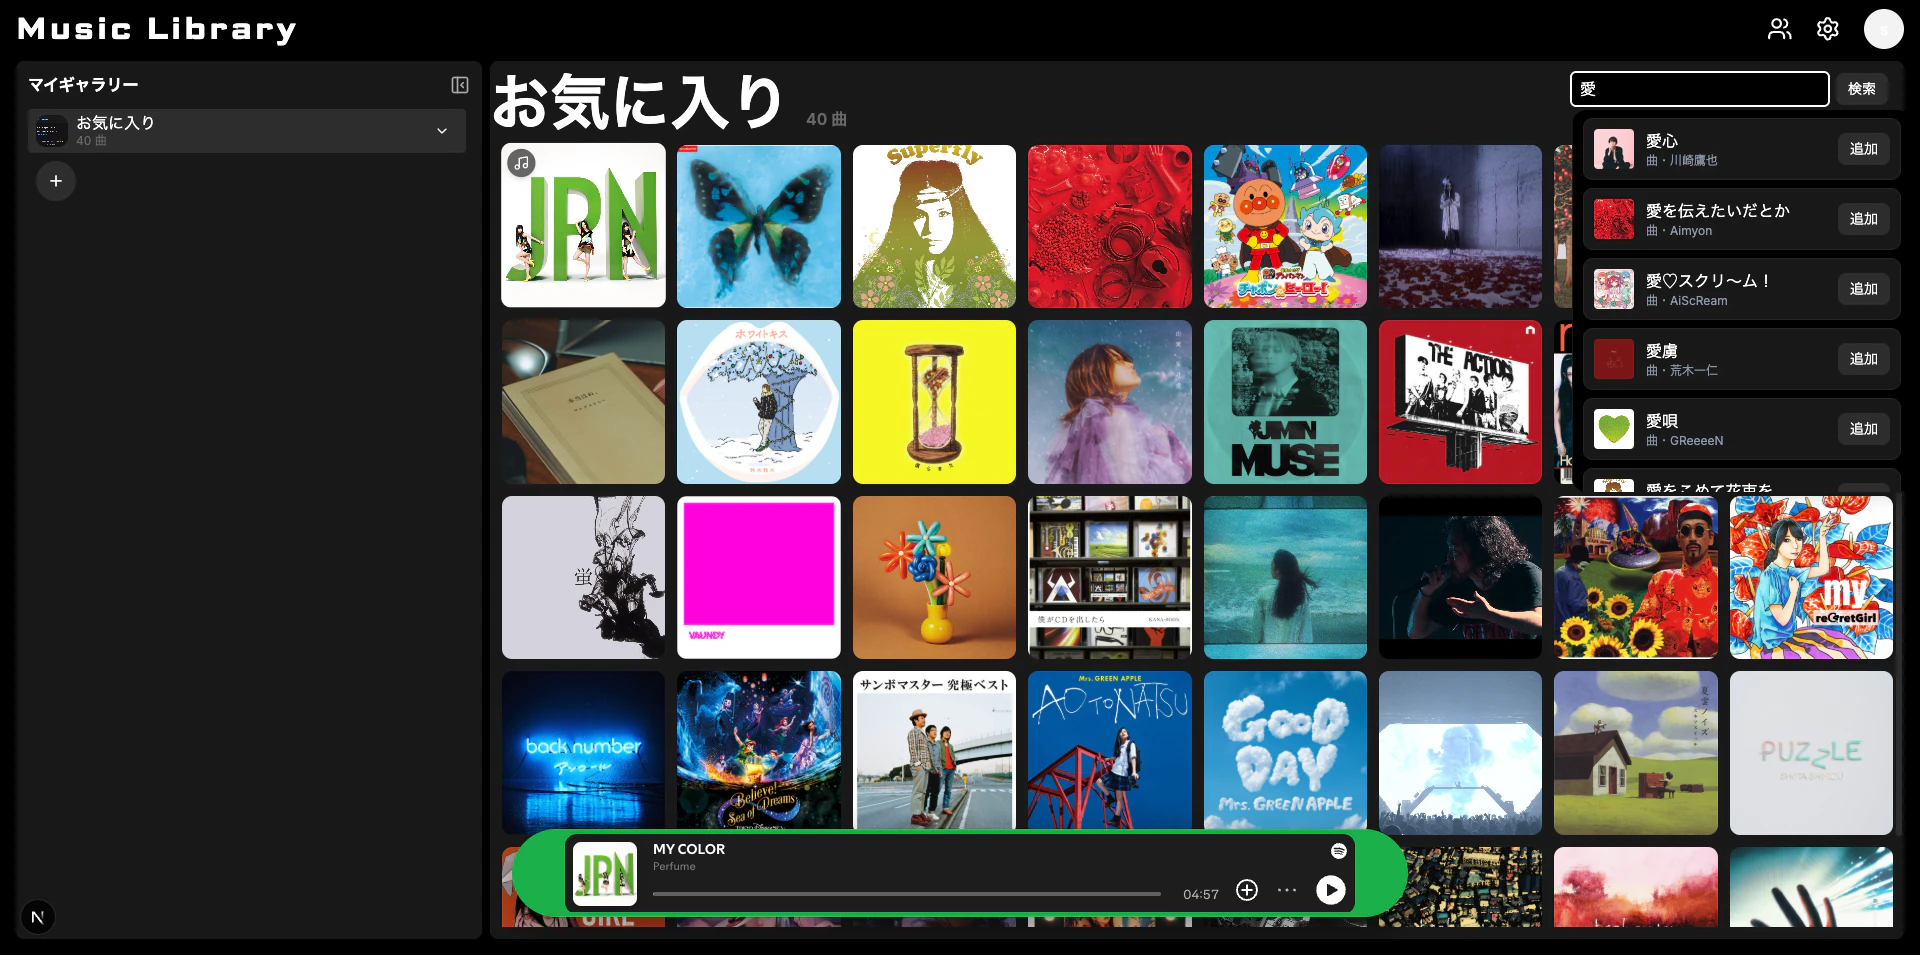Click the 検索 search button

click(x=1861, y=89)
